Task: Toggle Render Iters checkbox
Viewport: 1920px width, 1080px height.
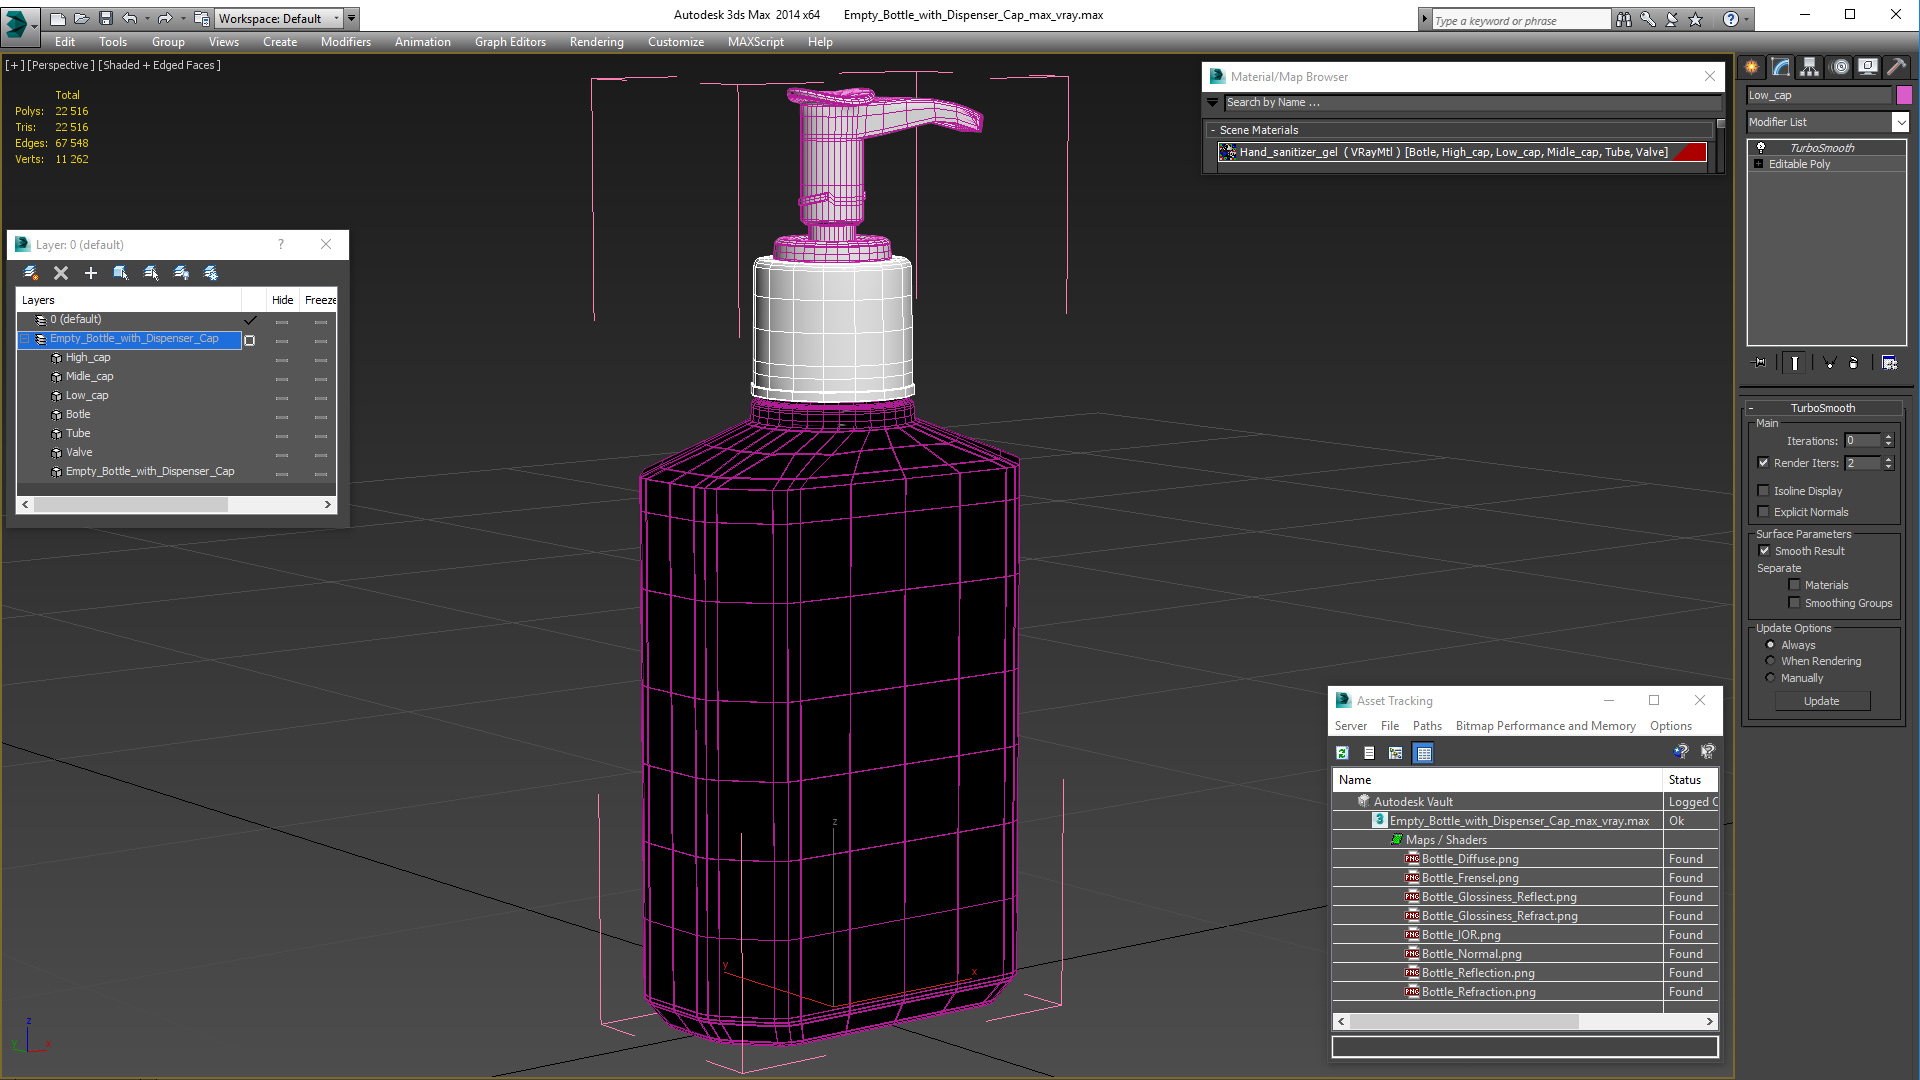Action: coord(1764,462)
